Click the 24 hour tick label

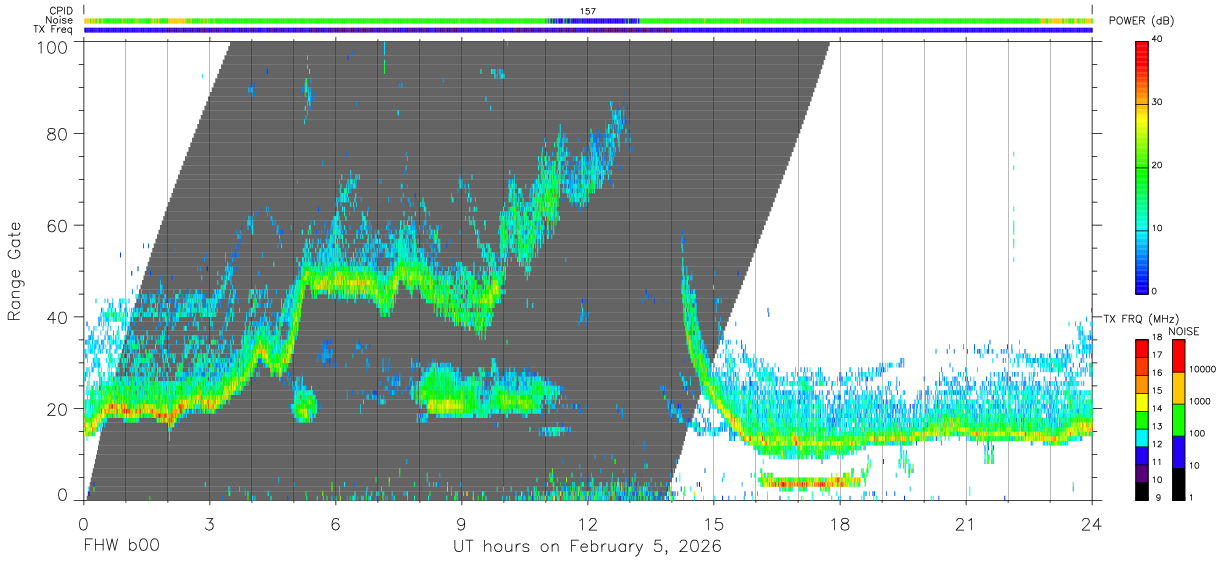[1092, 524]
